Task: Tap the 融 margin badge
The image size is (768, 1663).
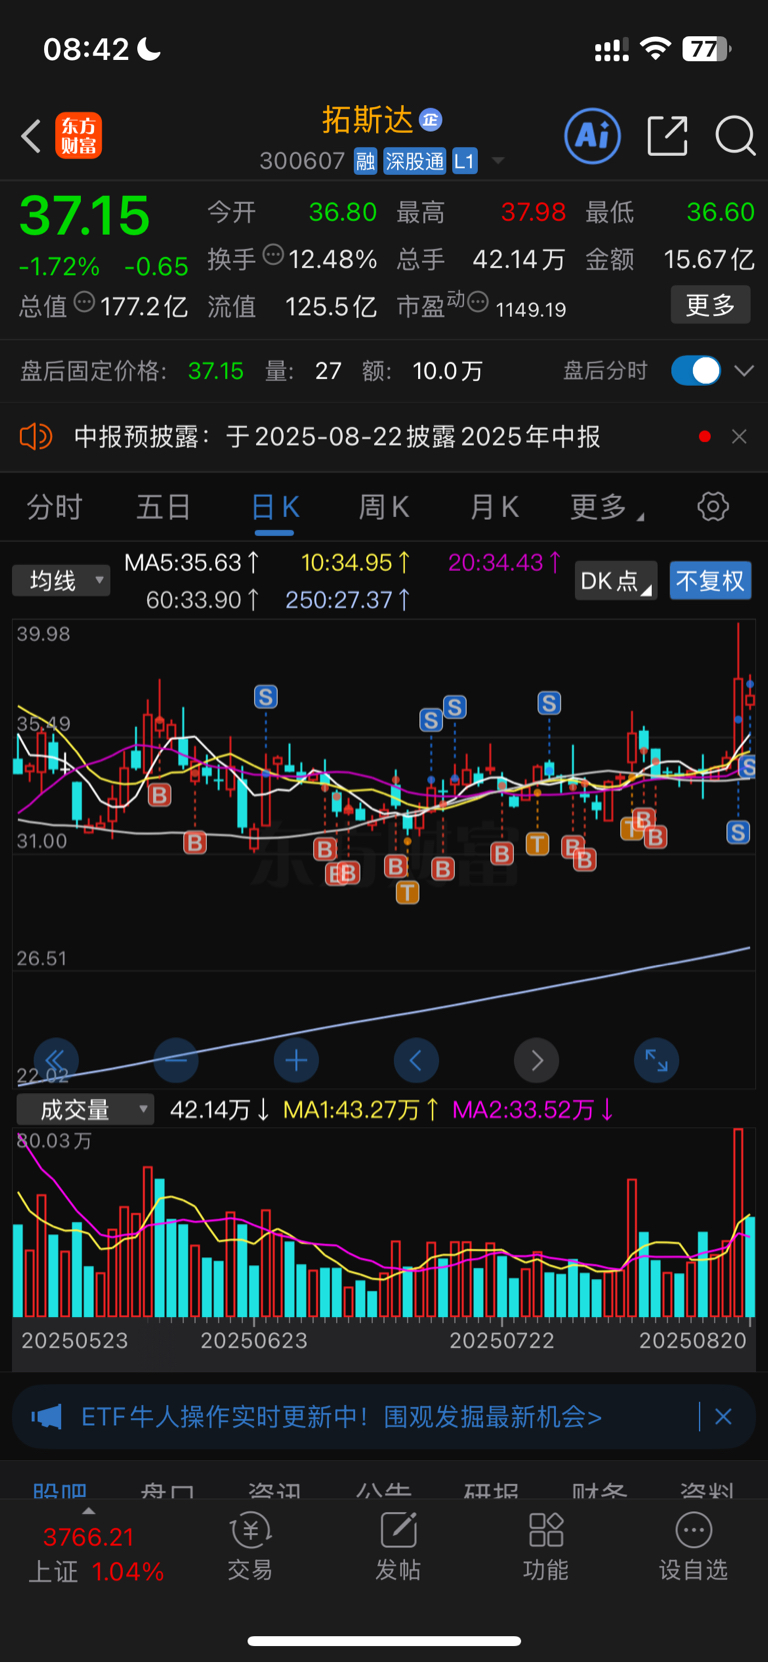Action: pos(365,161)
